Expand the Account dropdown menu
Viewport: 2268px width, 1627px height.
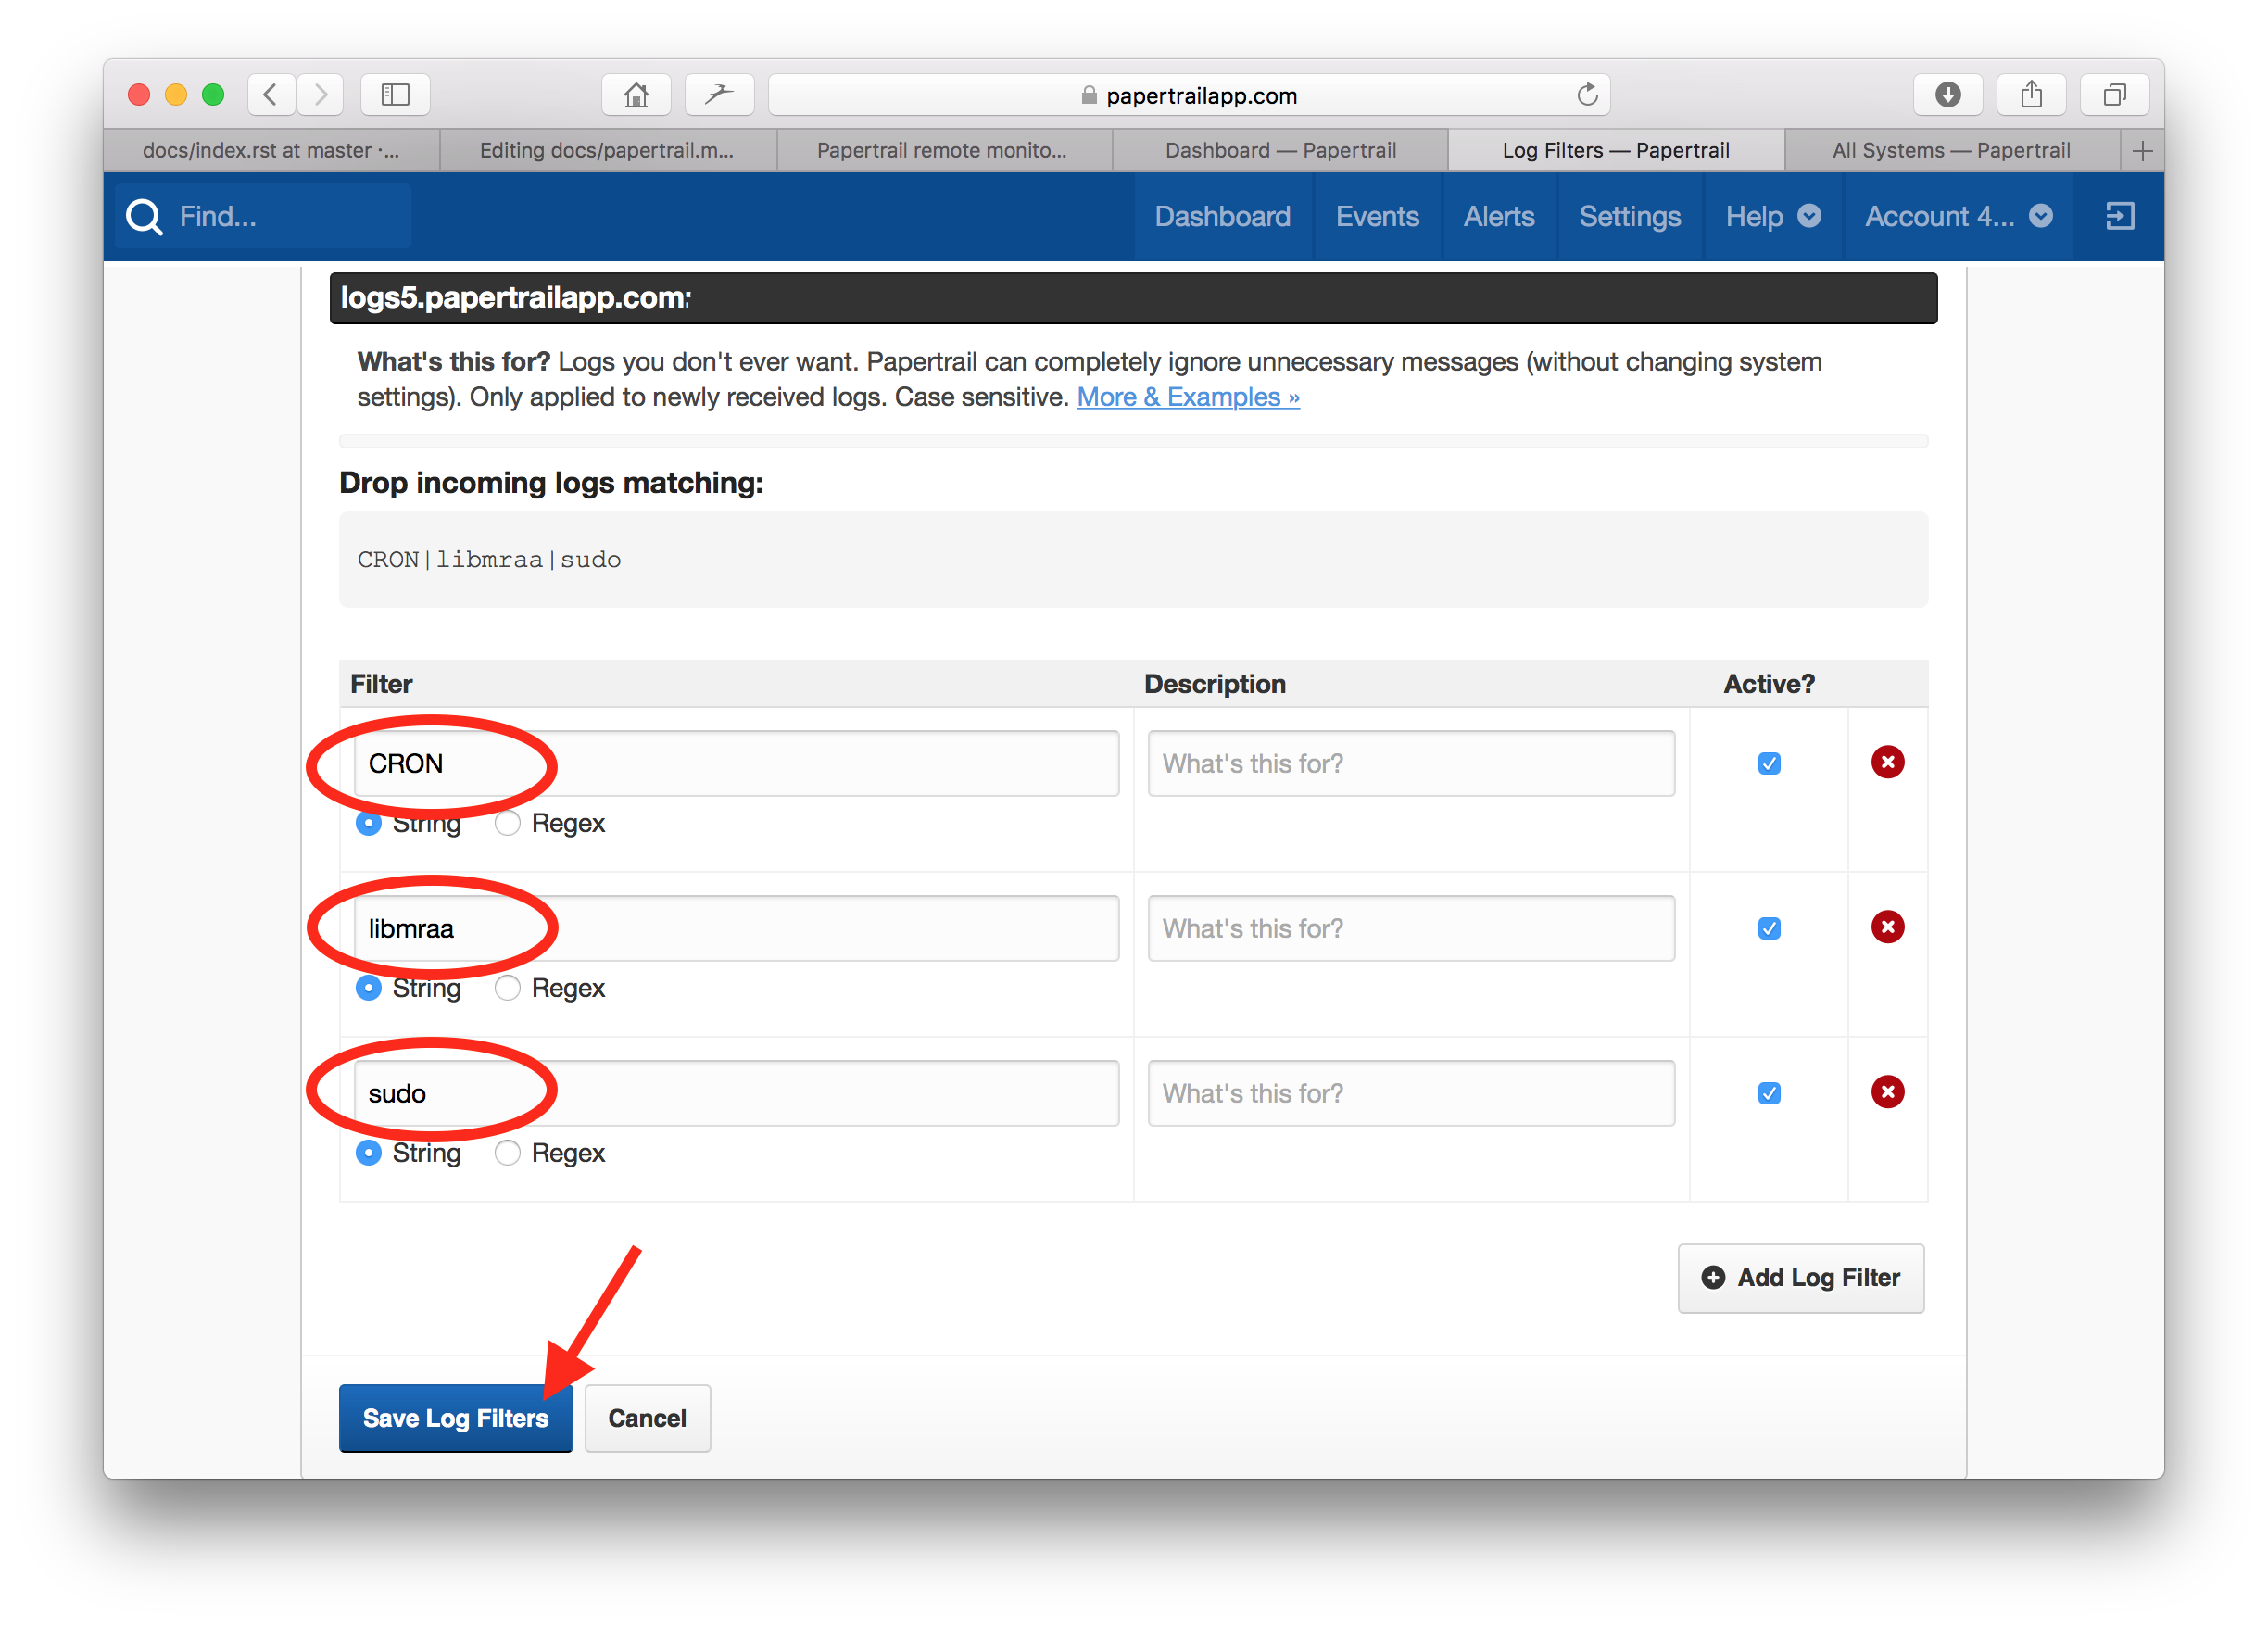coord(1958,217)
